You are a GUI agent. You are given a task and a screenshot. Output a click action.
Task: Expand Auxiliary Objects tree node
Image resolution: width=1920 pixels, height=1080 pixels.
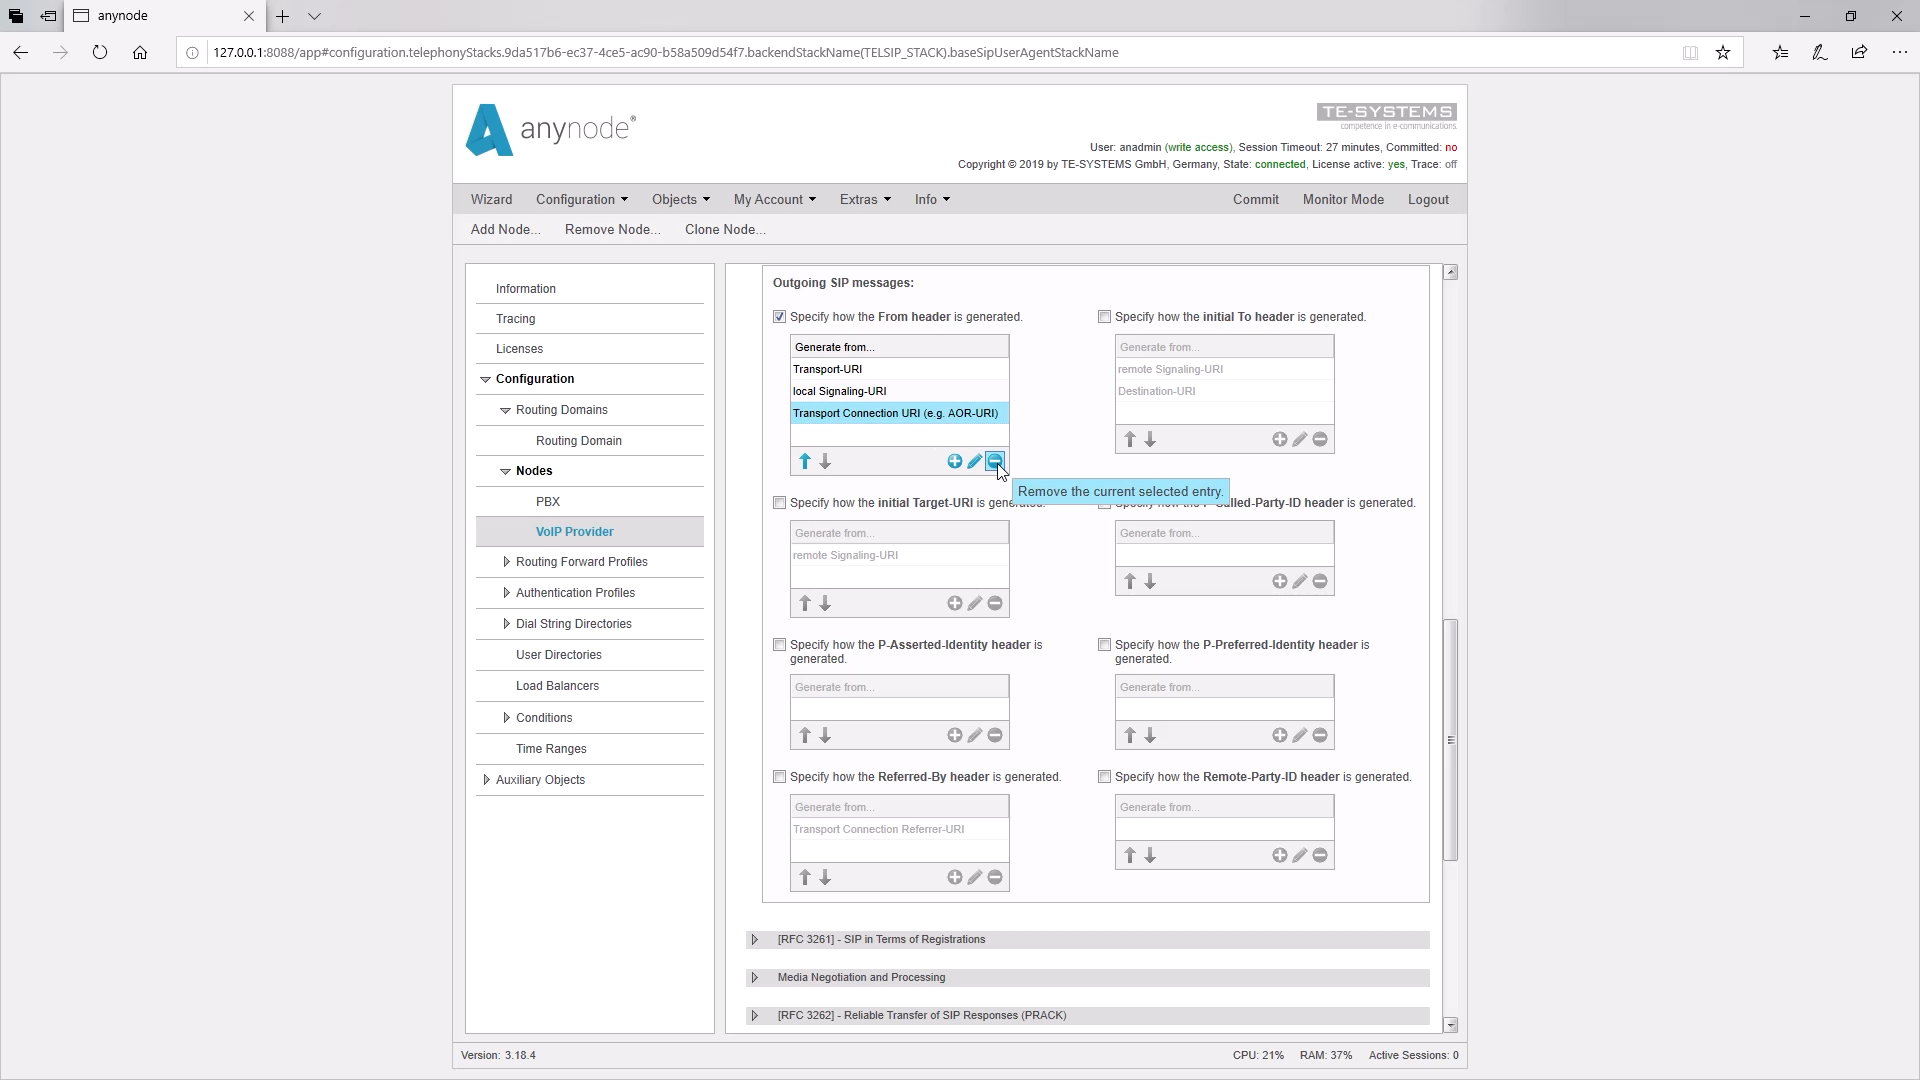pos(486,780)
